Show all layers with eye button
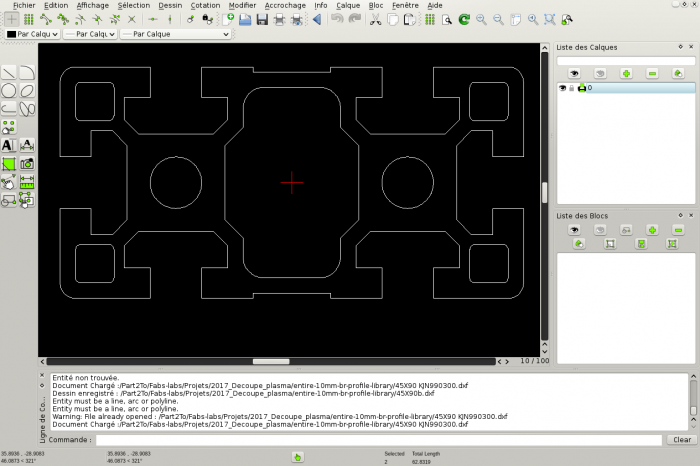This screenshot has width=700, height=466. (x=575, y=73)
